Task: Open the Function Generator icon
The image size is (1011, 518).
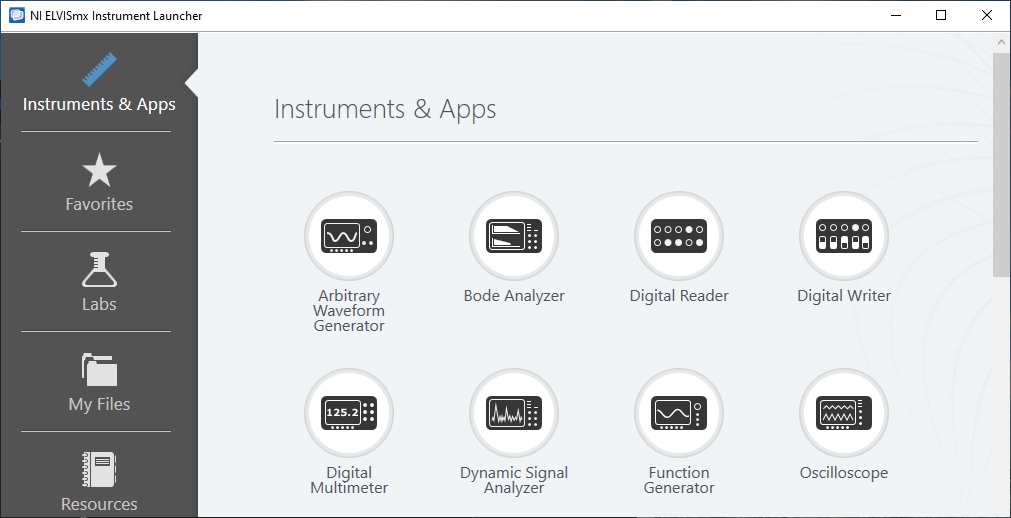Action: point(679,413)
